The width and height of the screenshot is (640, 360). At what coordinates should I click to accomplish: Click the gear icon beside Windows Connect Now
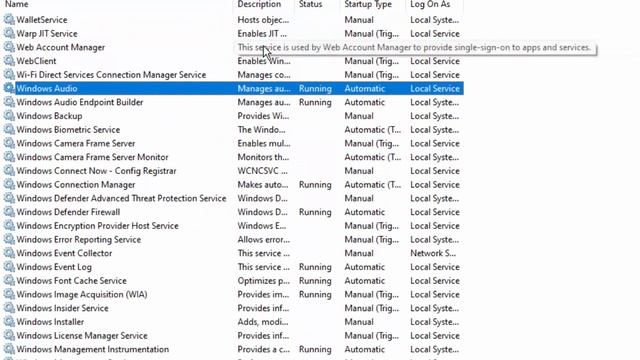pos(9,171)
